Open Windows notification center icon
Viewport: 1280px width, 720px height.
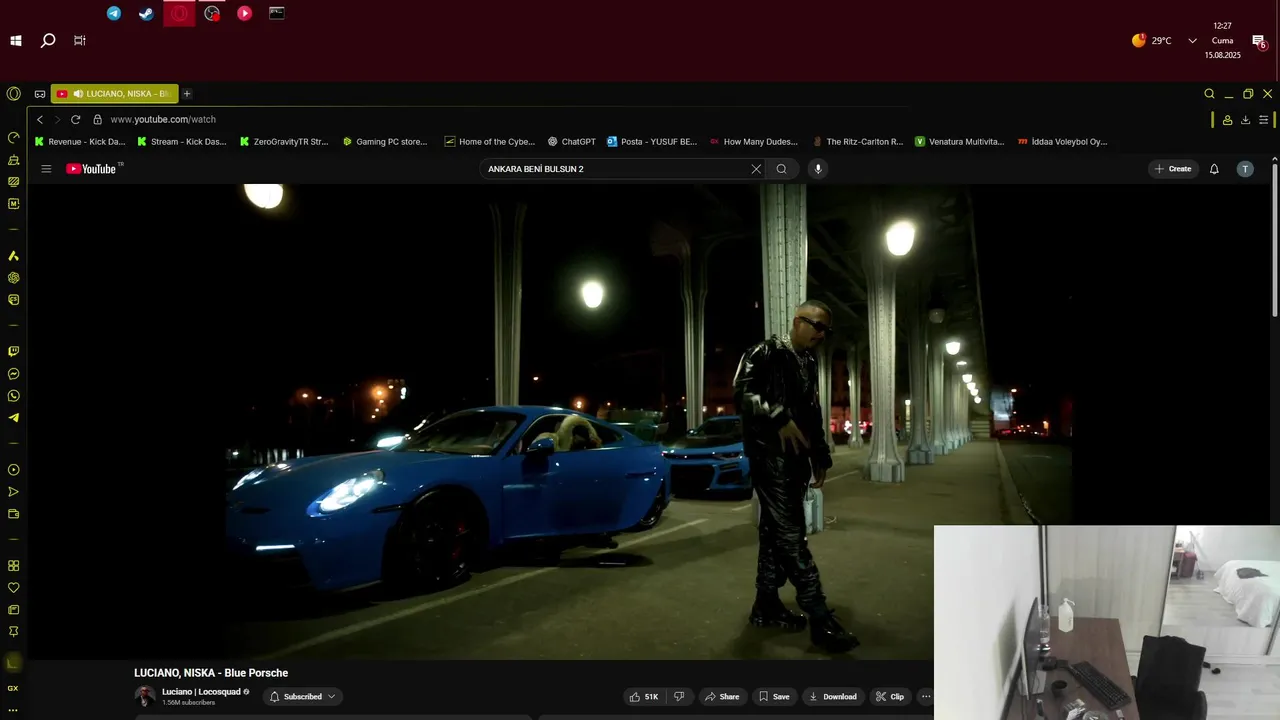pos(1259,41)
